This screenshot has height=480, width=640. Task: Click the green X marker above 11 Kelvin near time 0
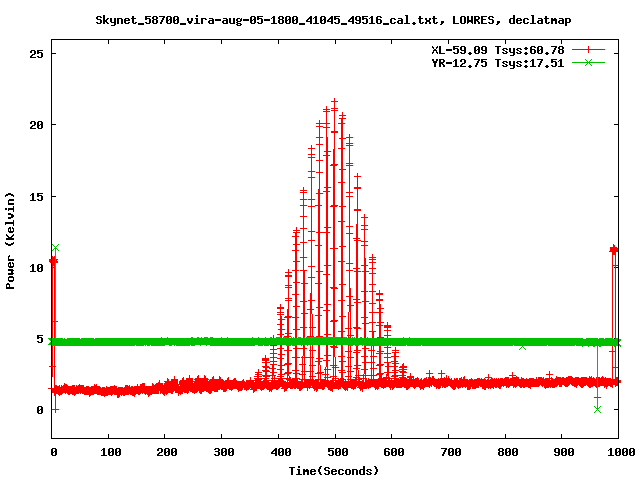click(56, 248)
